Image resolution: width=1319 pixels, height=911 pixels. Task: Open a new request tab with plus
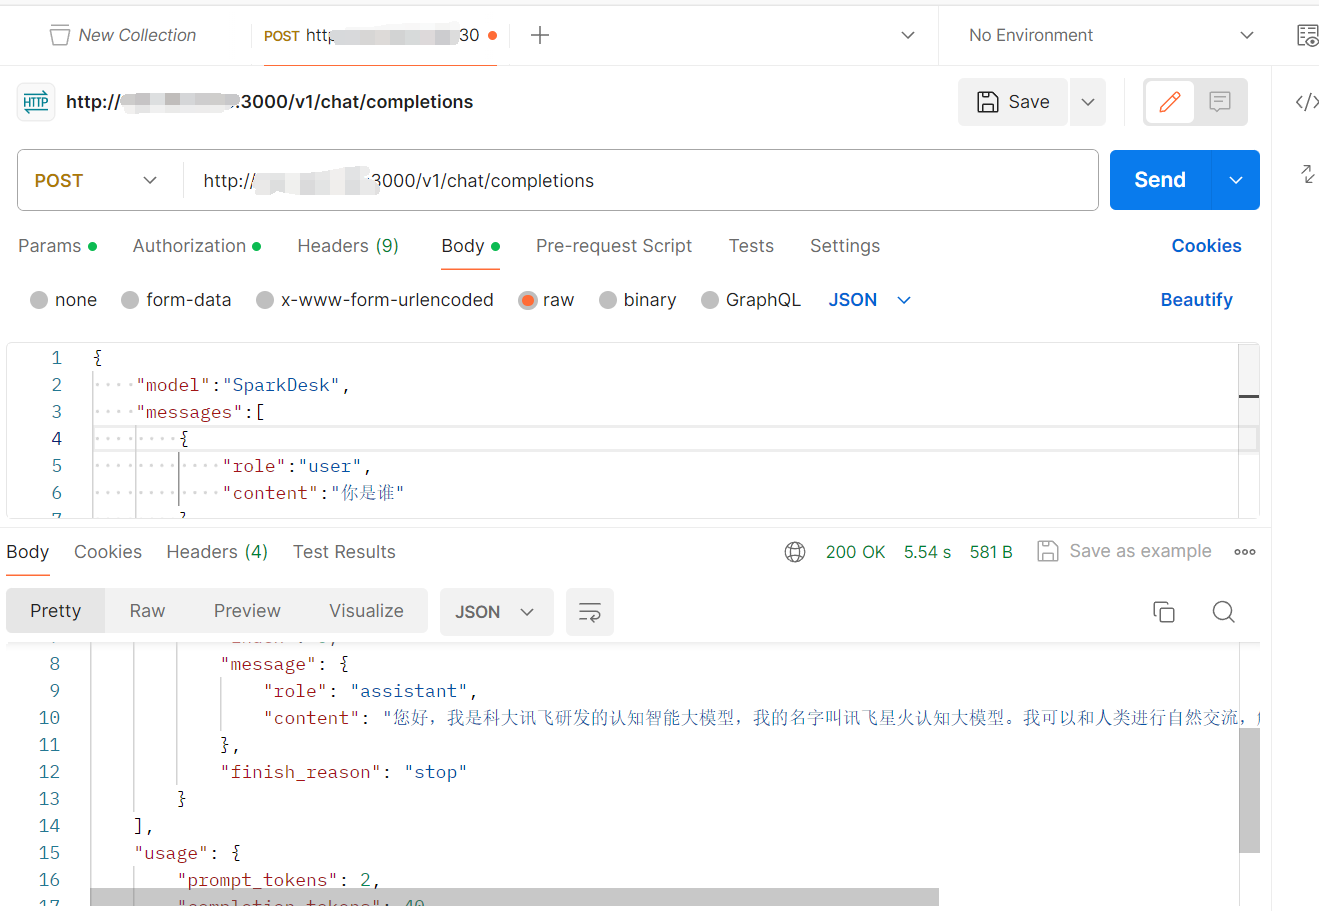(x=540, y=35)
